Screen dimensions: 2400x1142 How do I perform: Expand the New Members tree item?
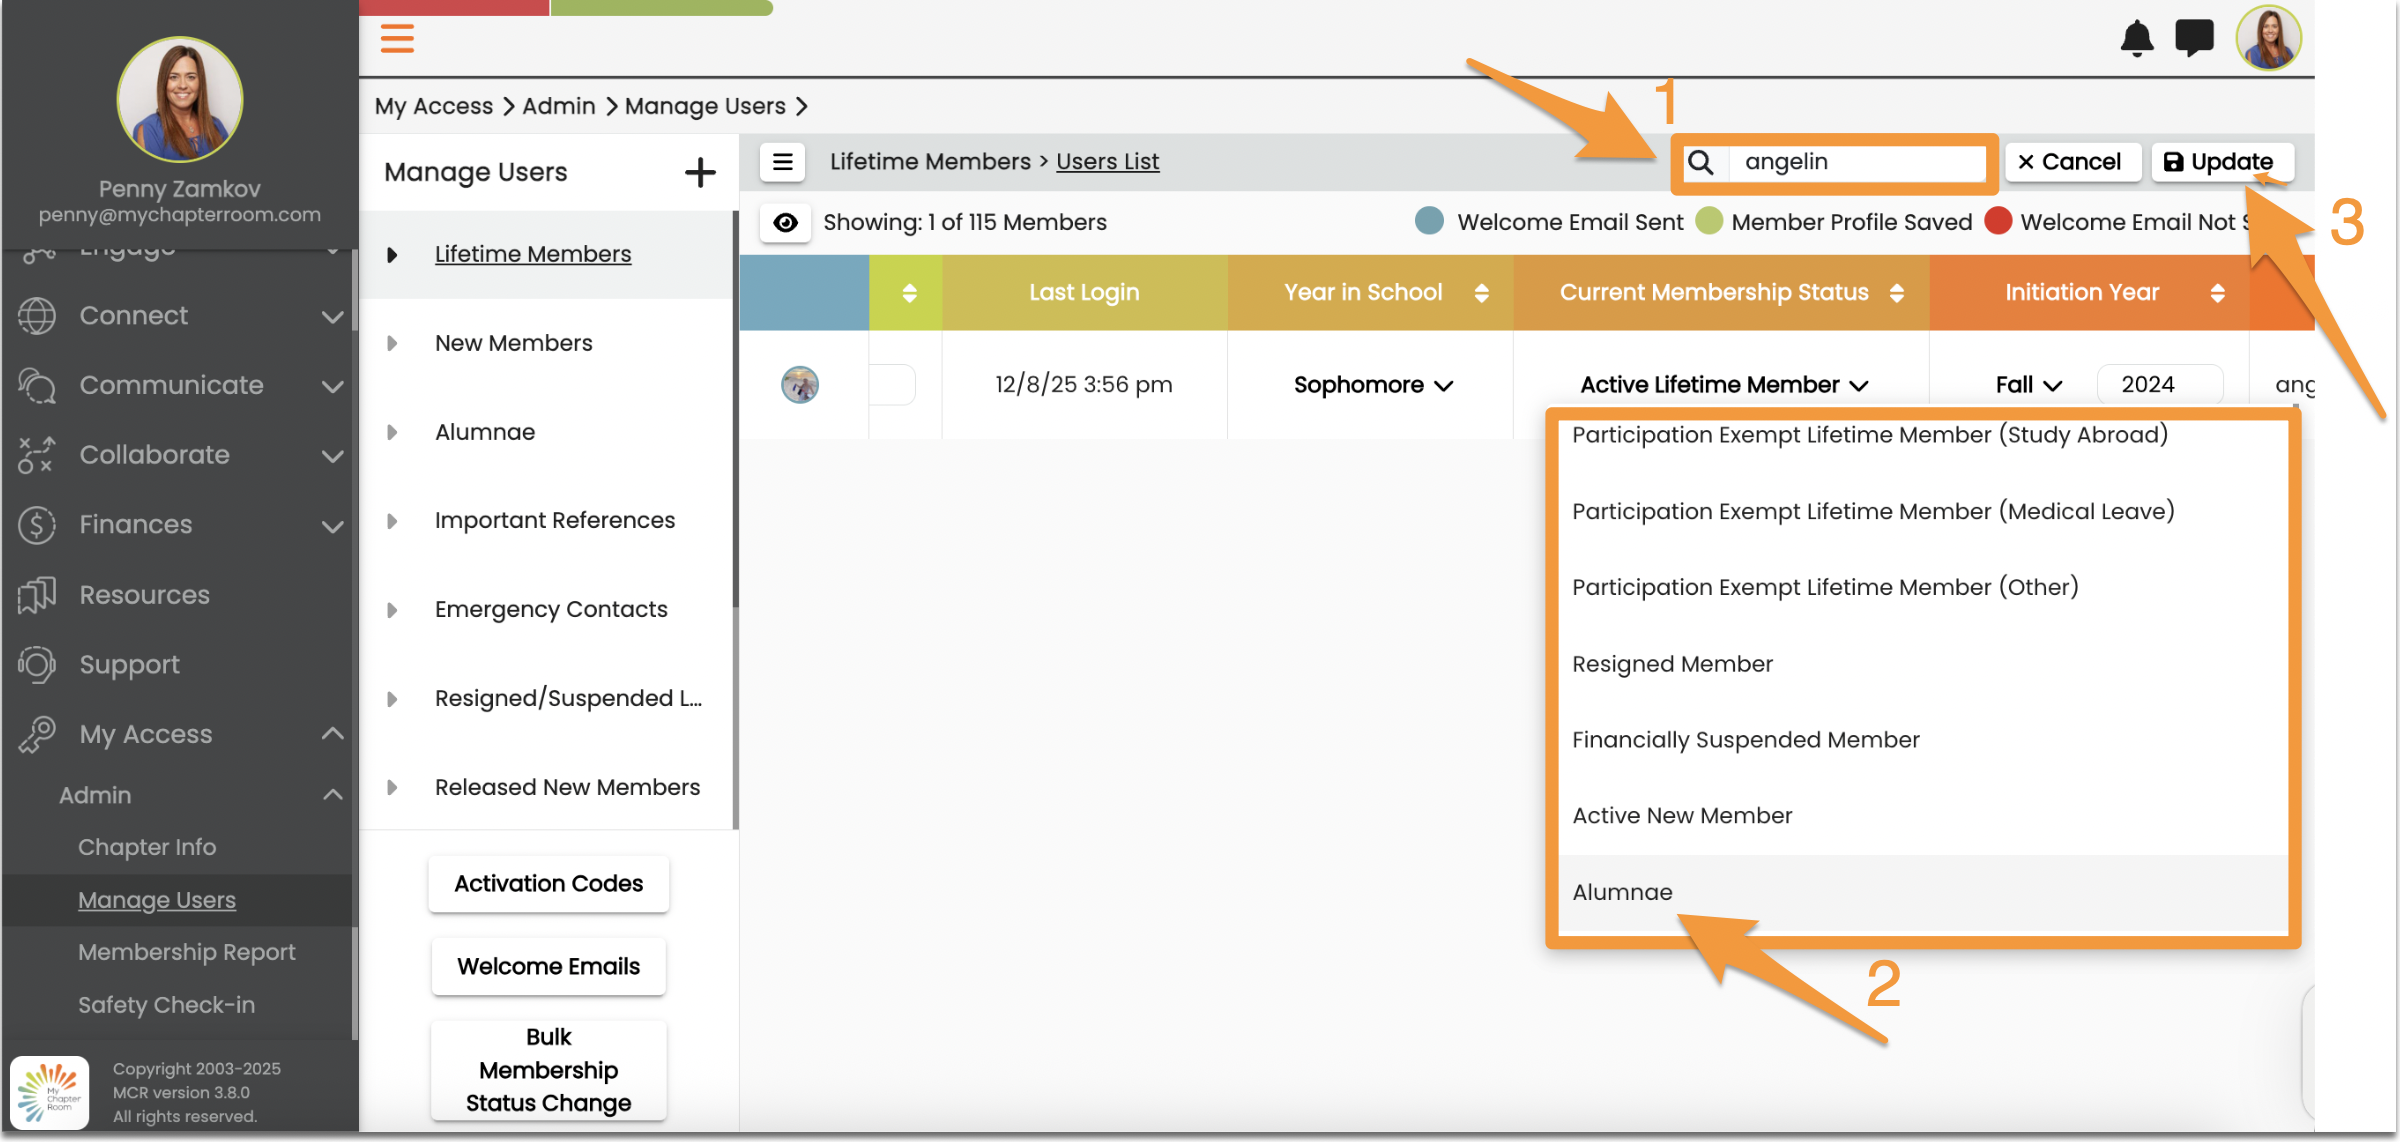pyautogui.click(x=392, y=343)
